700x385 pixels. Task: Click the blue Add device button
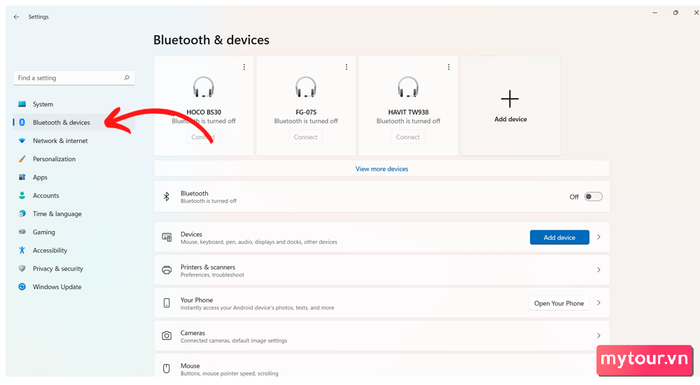click(x=559, y=237)
